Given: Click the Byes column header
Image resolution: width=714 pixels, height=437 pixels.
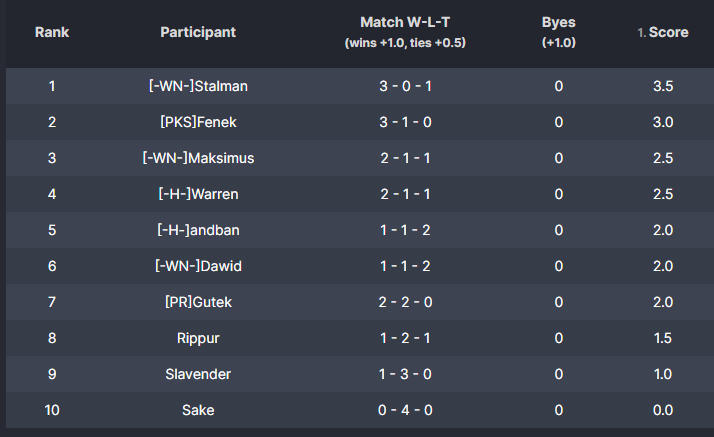Looking at the screenshot, I should (559, 32).
